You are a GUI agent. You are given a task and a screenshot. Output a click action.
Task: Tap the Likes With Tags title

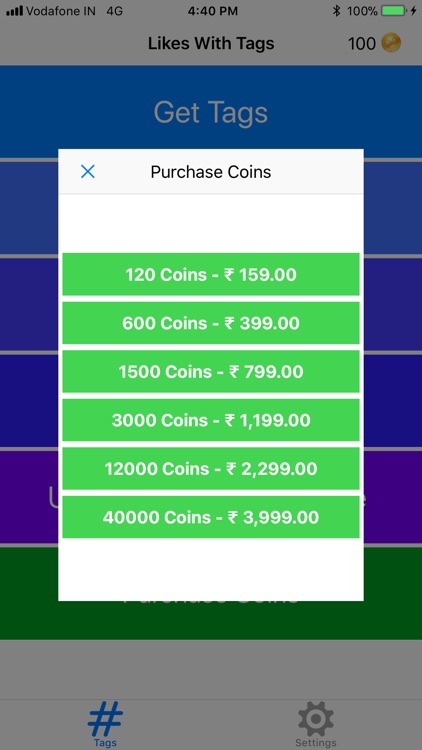pos(211,44)
